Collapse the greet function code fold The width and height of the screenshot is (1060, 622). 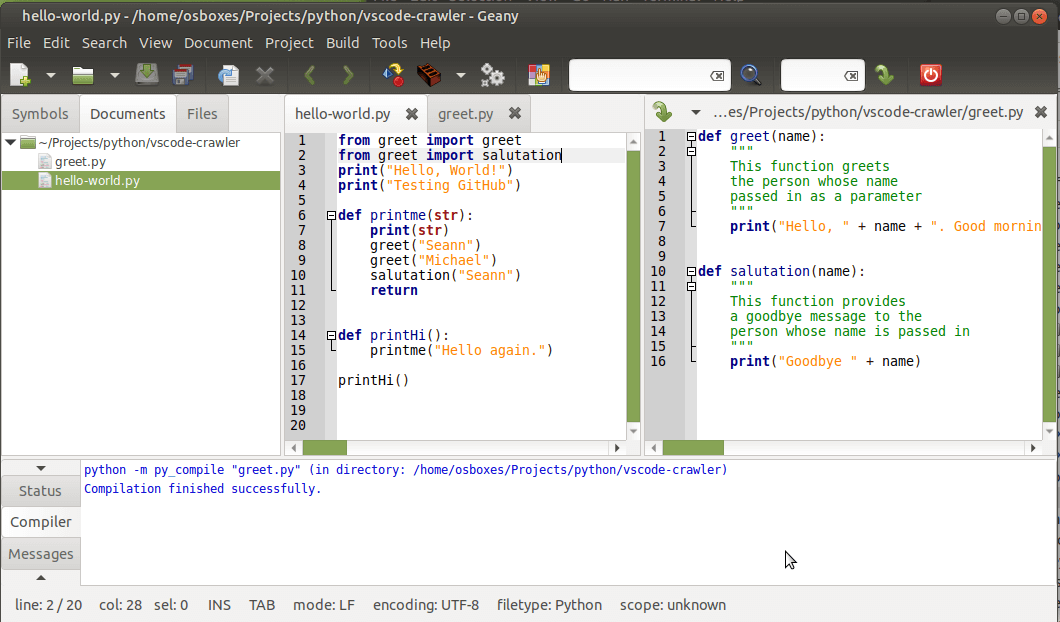pos(691,137)
